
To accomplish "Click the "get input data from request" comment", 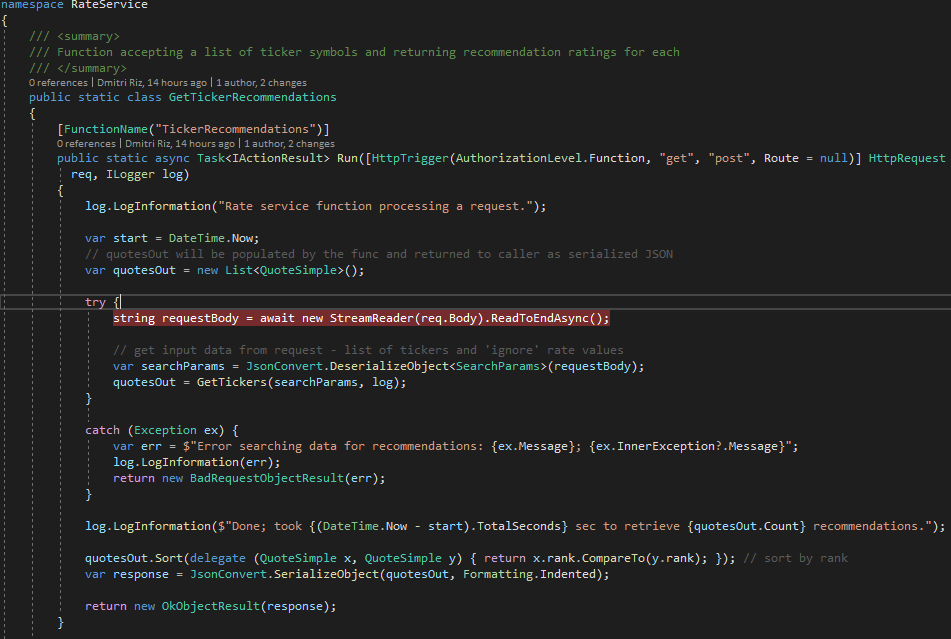I will coord(368,350).
